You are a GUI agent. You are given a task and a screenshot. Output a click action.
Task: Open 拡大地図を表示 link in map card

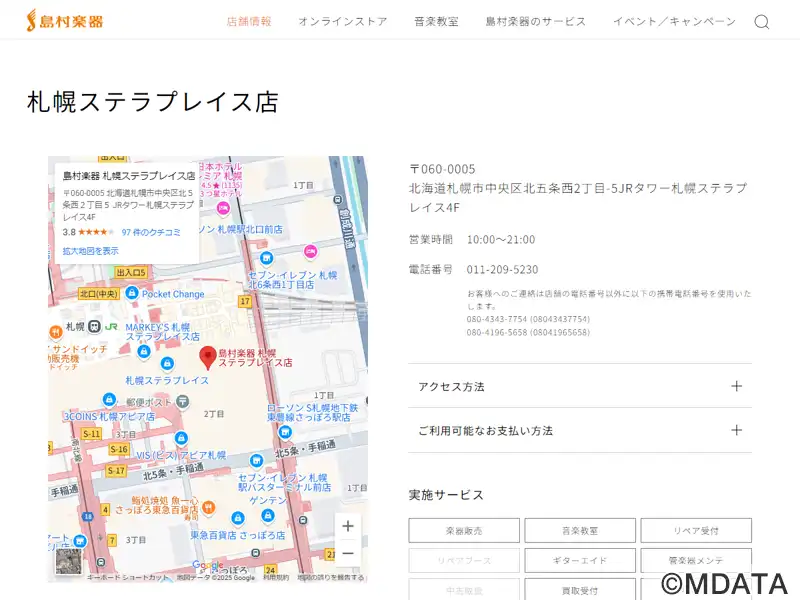click(x=90, y=251)
